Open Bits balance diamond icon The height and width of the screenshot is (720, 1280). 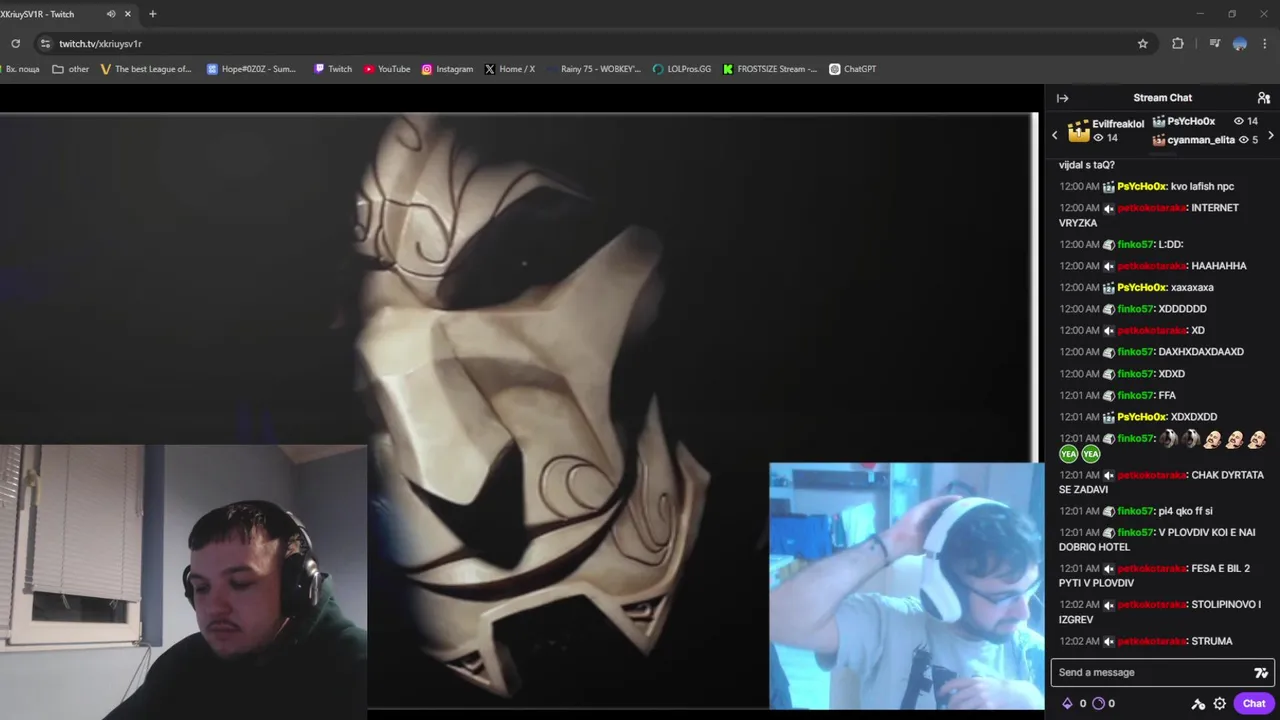pyautogui.click(x=1067, y=704)
